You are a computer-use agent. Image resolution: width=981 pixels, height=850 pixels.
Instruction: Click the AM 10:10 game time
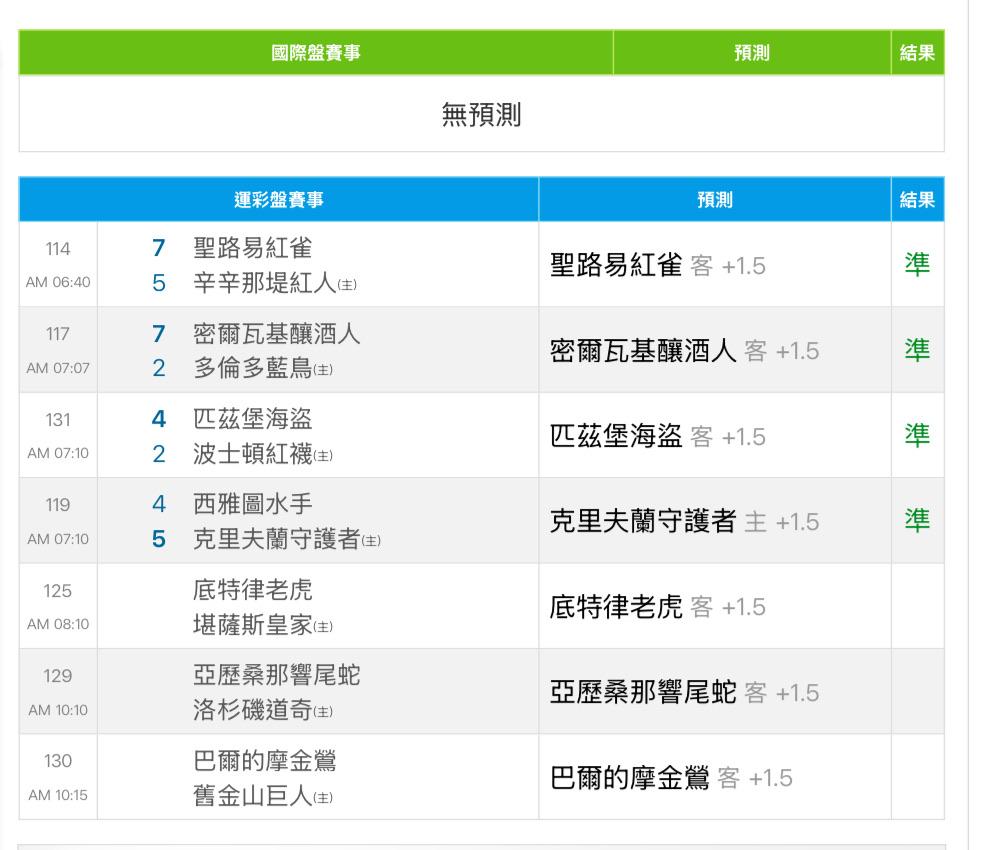coord(58,710)
